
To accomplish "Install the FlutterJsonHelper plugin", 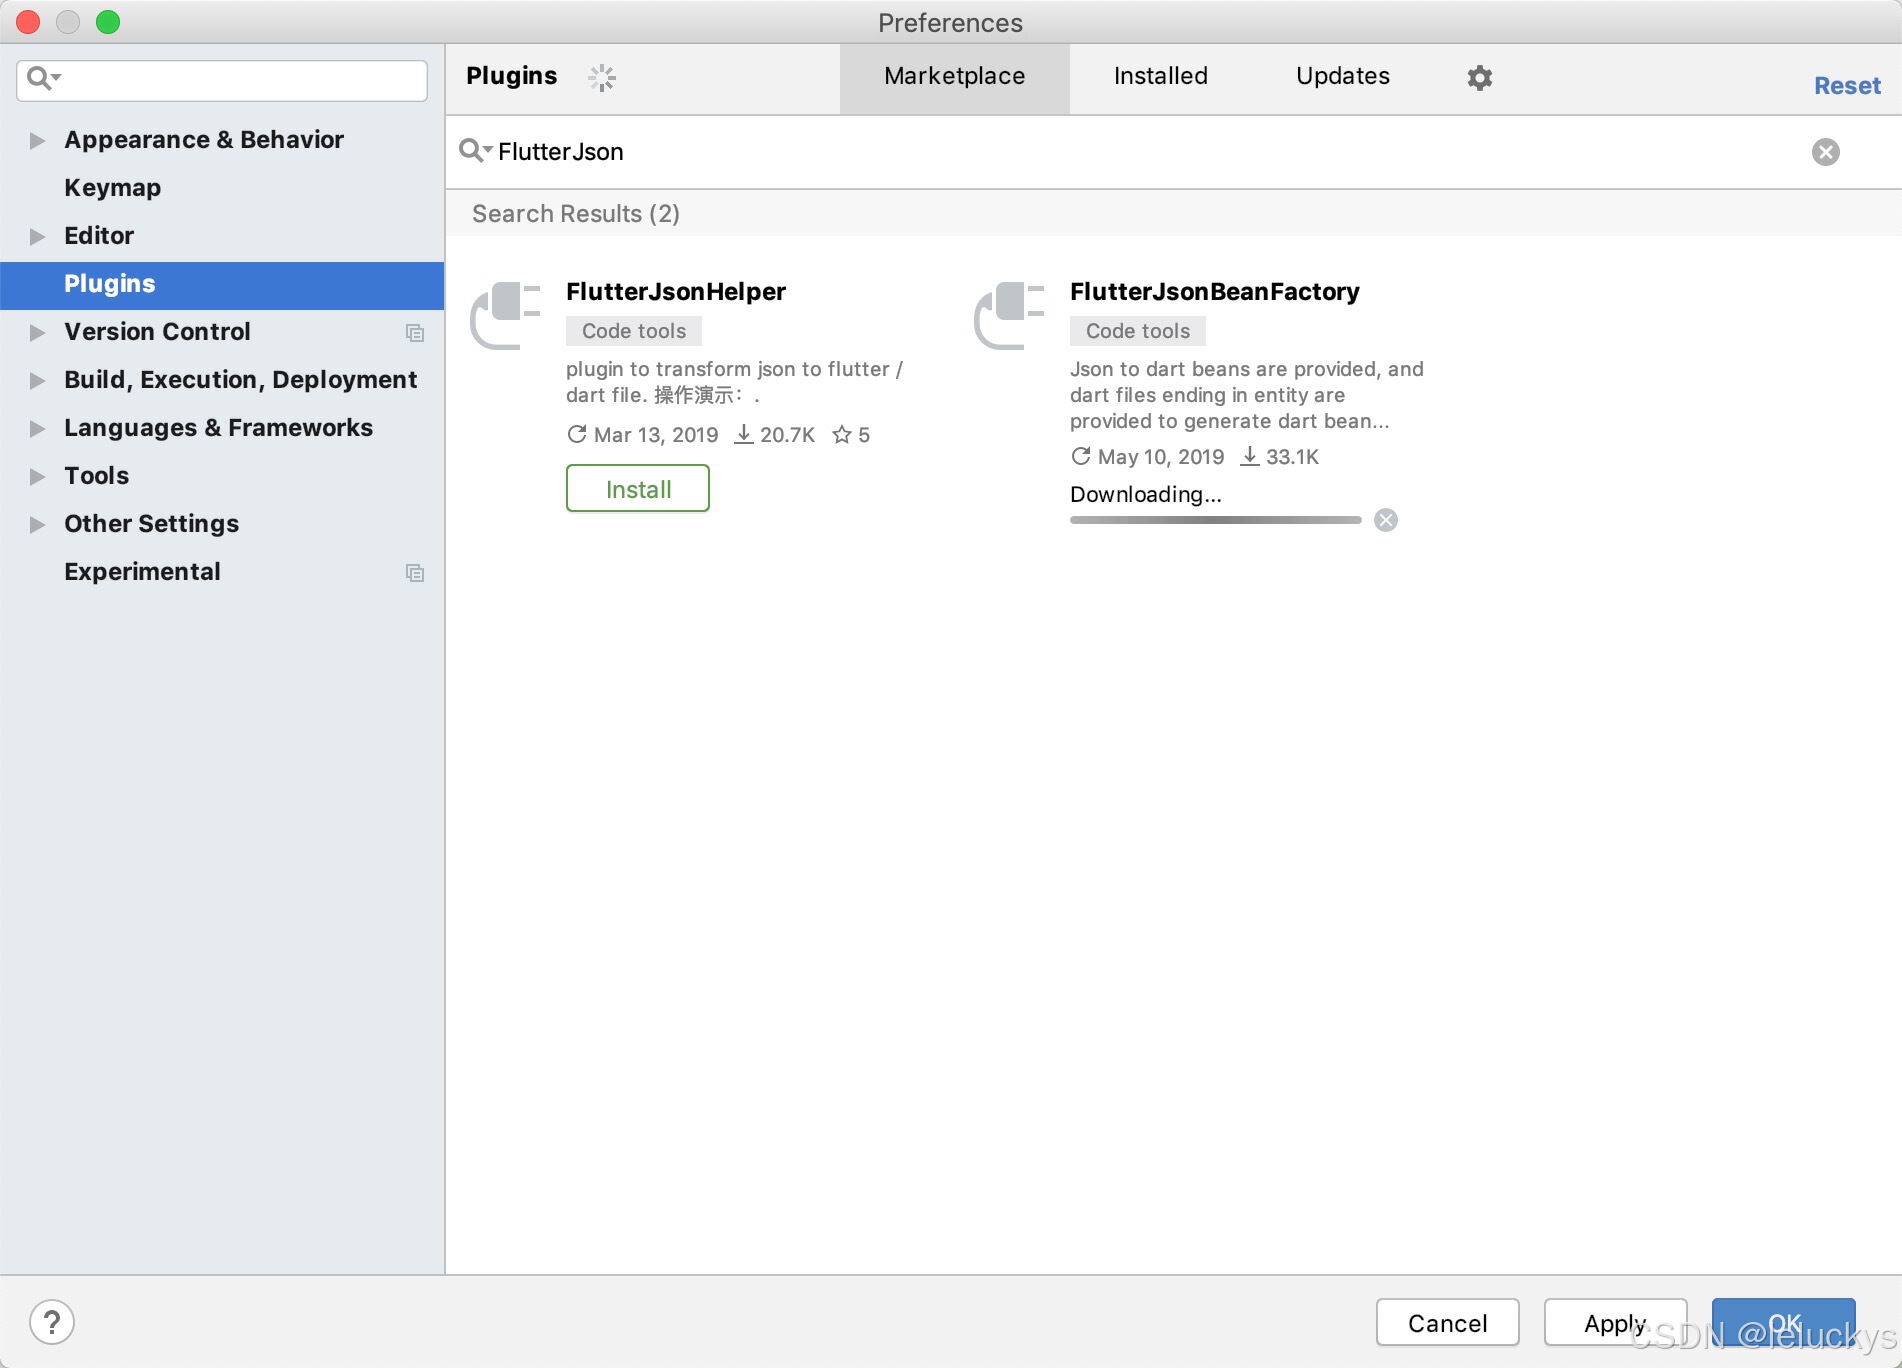I will coord(638,489).
